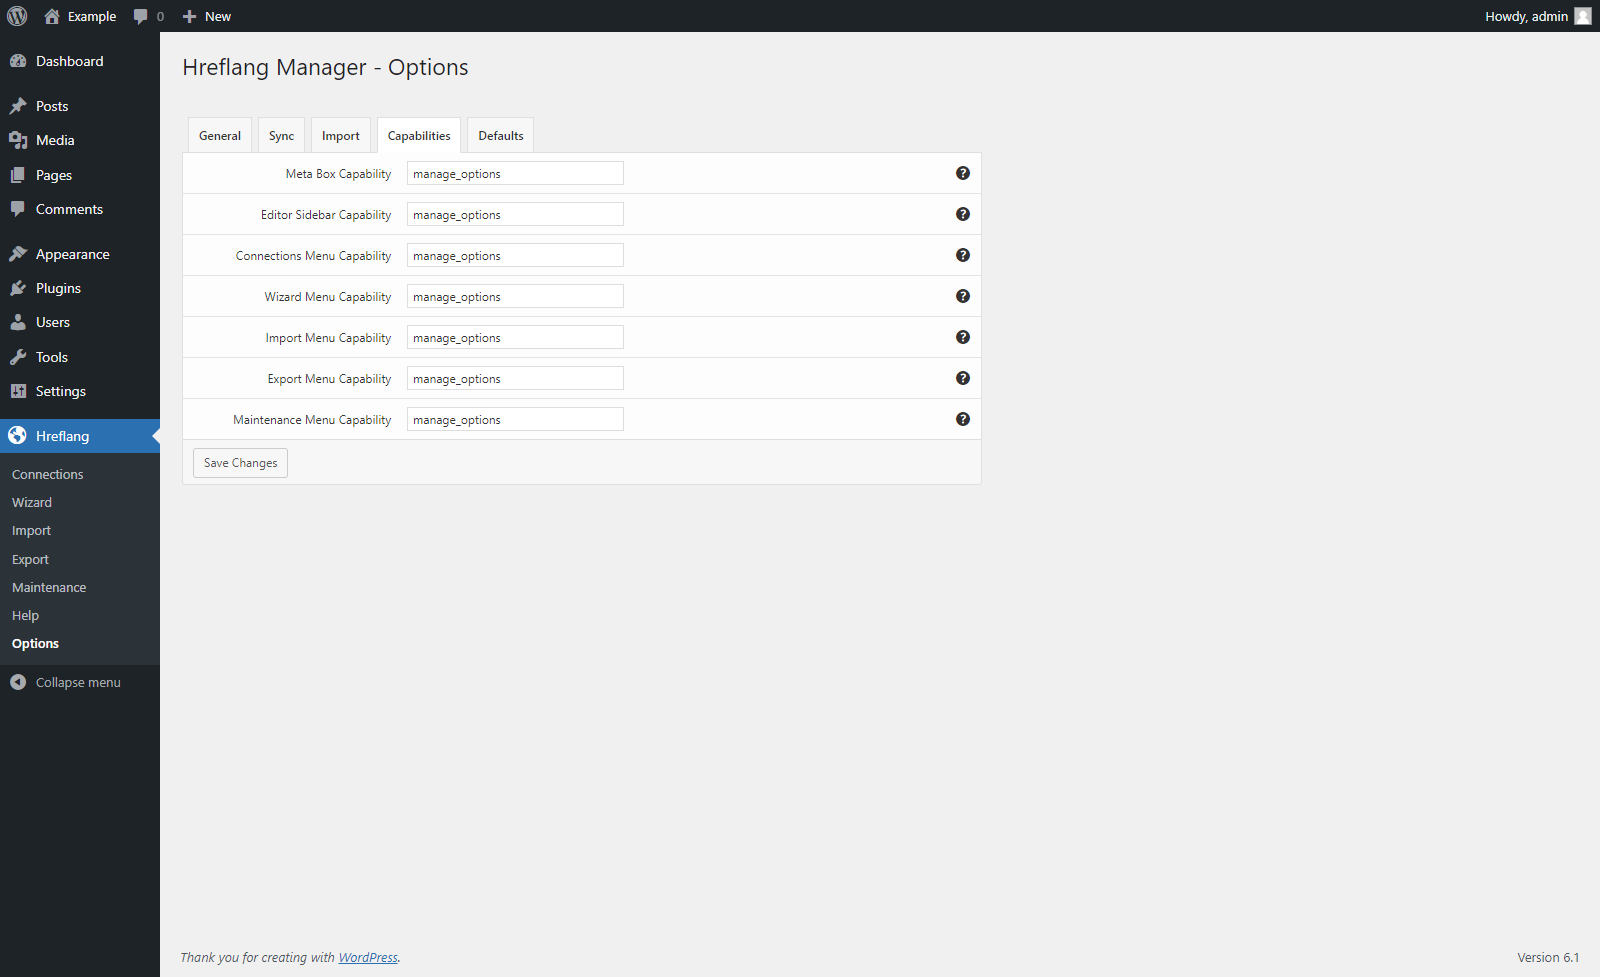
Task: Focus the Wizard Menu Capability field
Action: pos(515,296)
